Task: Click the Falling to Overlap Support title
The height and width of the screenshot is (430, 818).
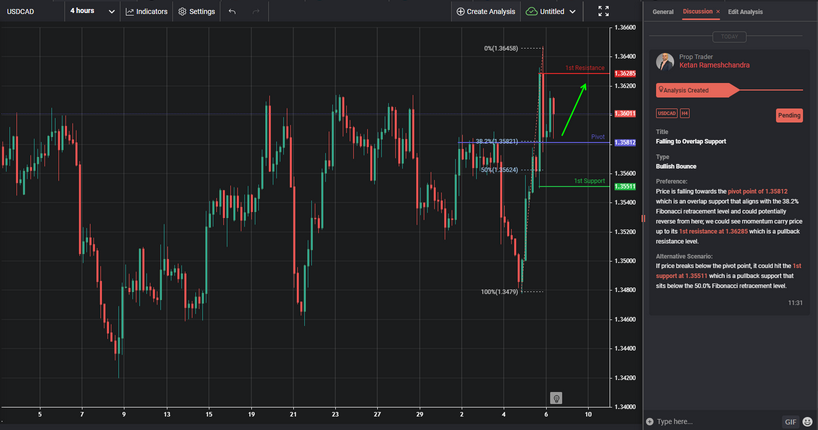Action: pyautogui.click(x=691, y=141)
